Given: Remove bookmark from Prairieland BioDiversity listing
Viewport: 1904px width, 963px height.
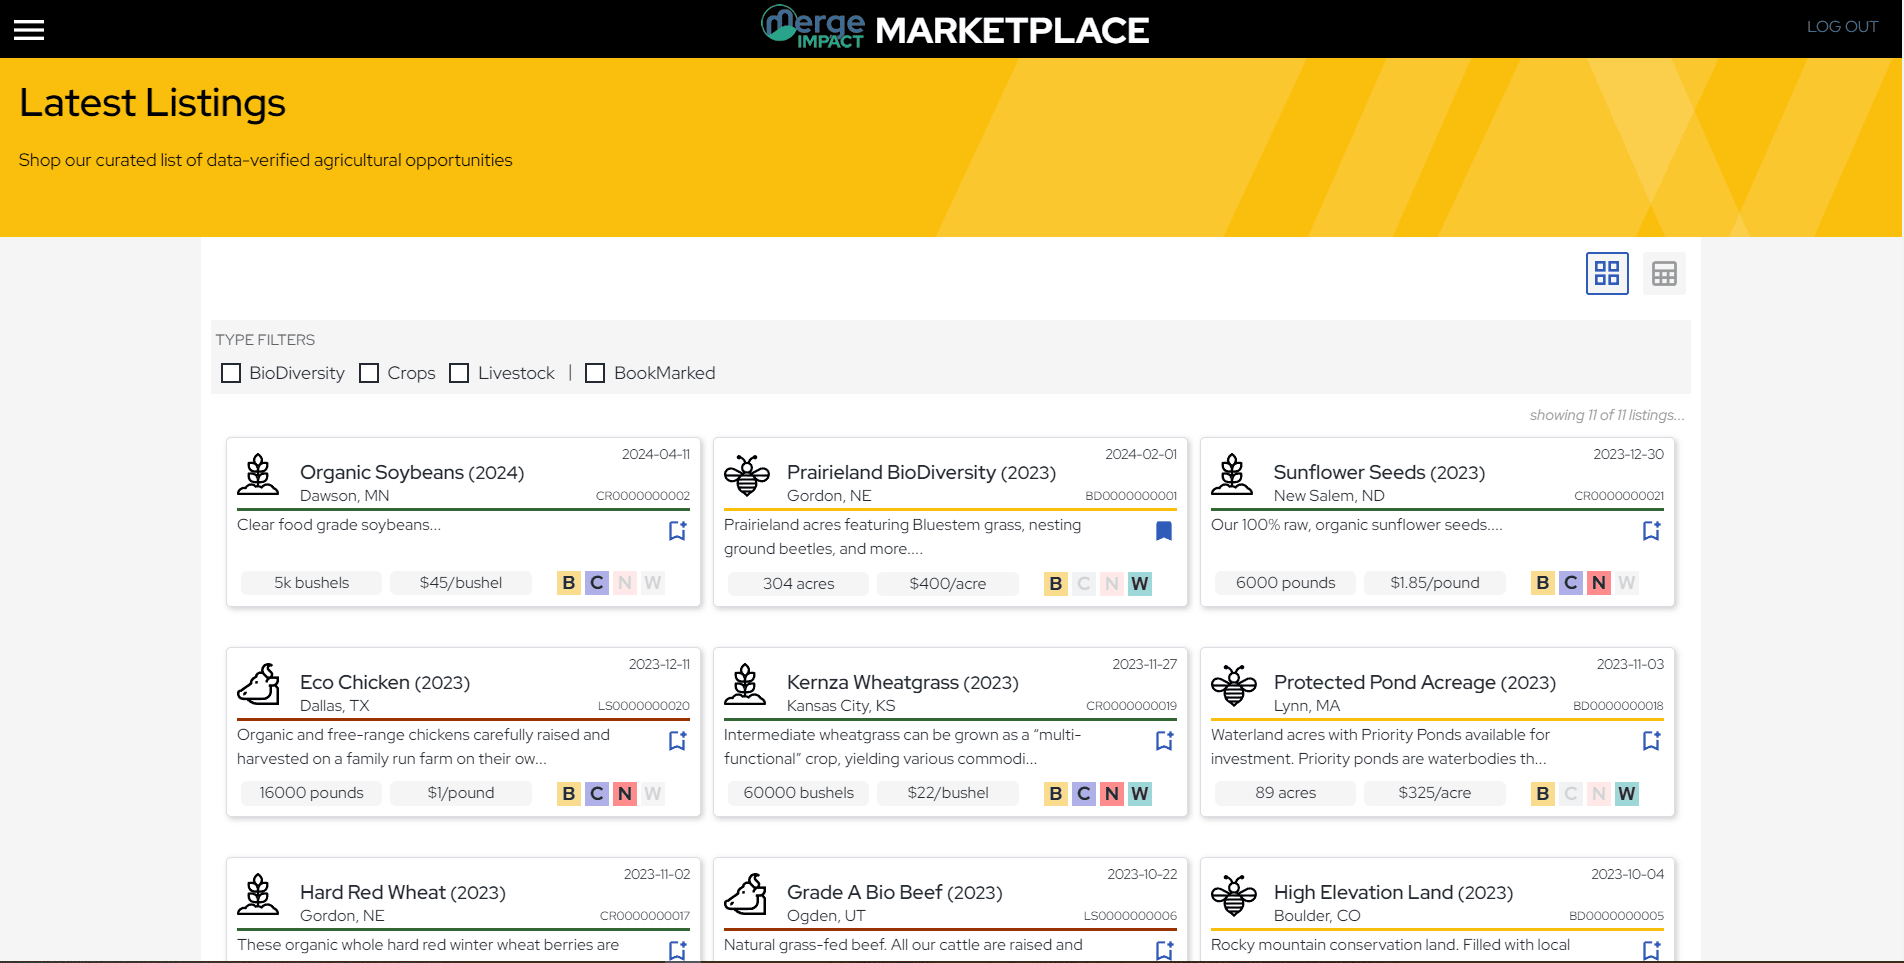Looking at the screenshot, I should pyautogui.click(x=1163, y=530).
